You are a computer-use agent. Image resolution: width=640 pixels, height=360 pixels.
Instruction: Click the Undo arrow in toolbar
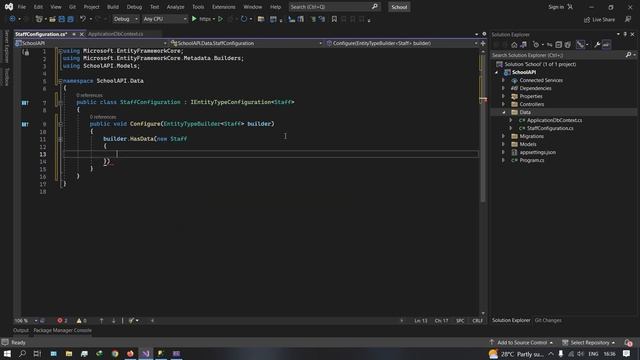83,19
